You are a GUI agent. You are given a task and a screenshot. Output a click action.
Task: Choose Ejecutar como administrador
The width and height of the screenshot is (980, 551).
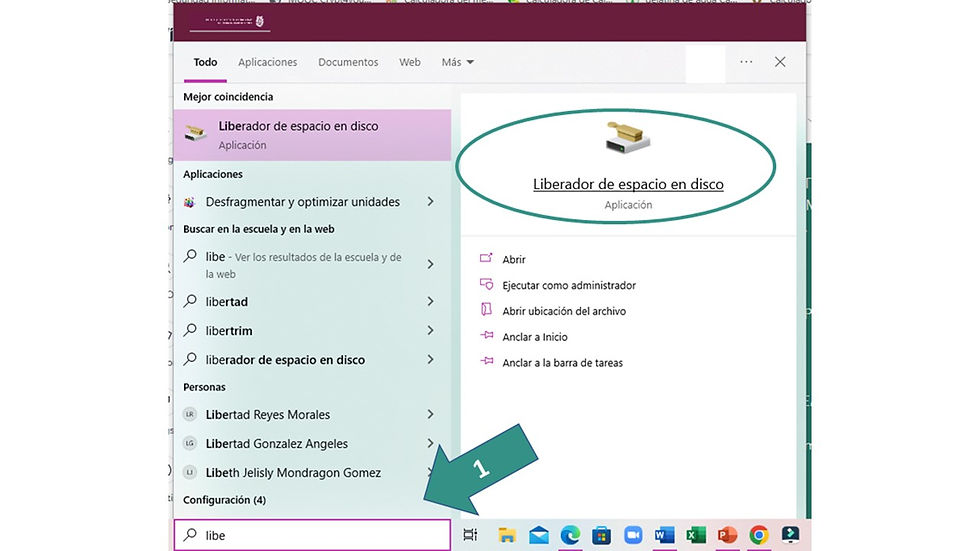(569, 285)
